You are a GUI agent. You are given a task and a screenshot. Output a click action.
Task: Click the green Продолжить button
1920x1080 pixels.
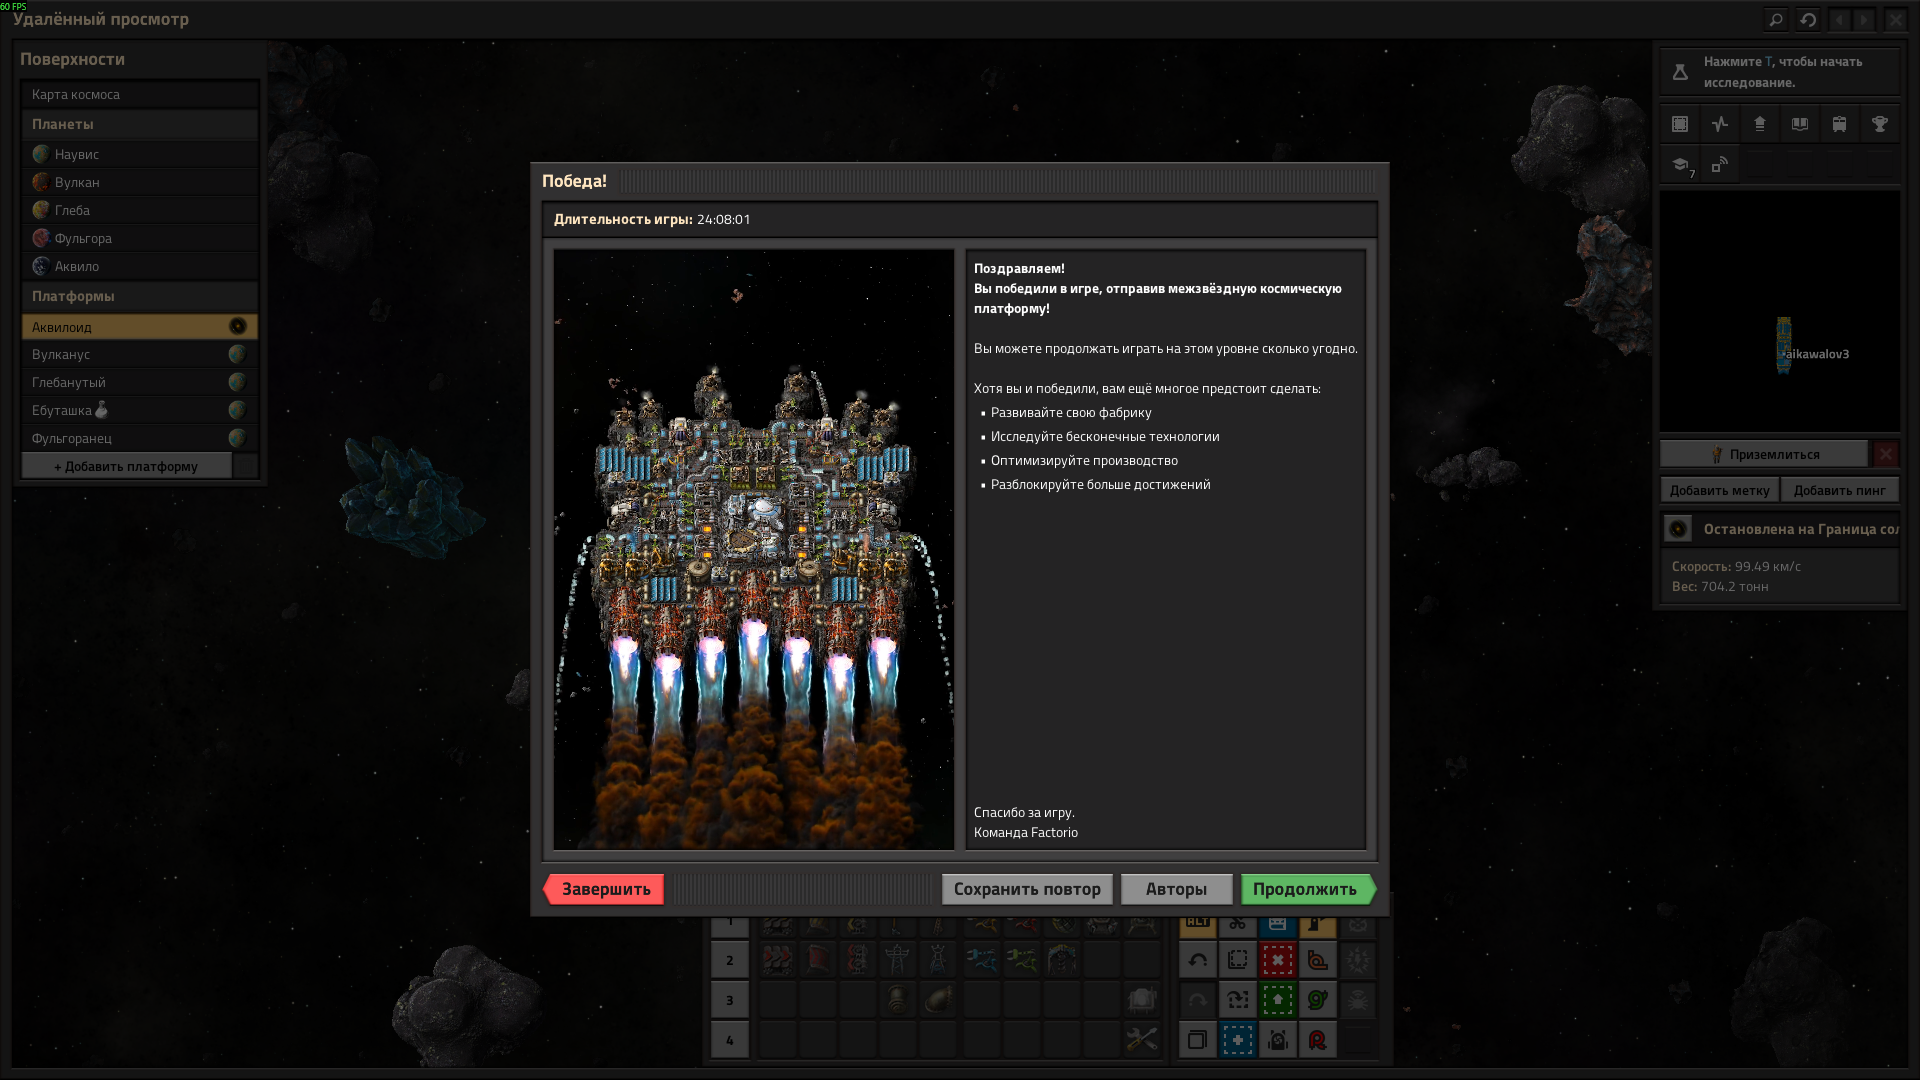tap(1306, 889)
